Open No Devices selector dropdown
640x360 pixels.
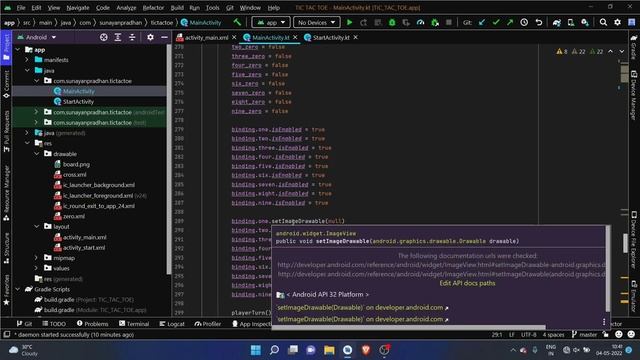[316, 22]
